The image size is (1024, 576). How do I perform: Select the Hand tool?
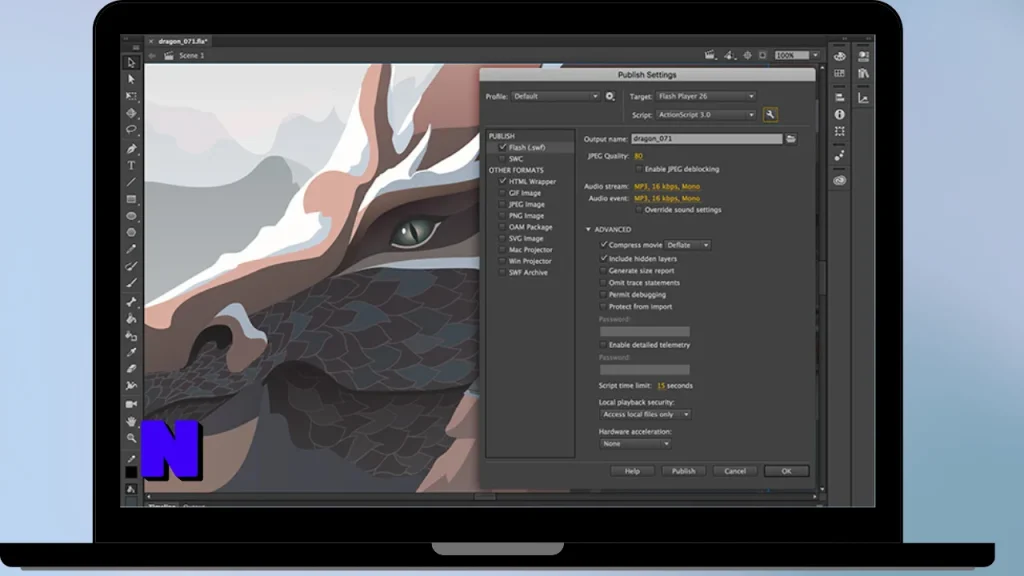(x=131, y=421)
